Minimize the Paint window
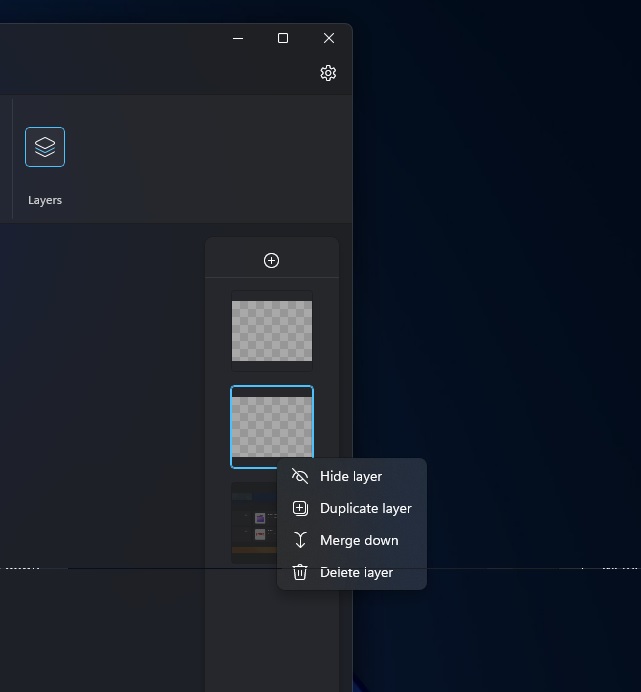The height and width of the screenshot is (692, 641). [x=238, y=38]
